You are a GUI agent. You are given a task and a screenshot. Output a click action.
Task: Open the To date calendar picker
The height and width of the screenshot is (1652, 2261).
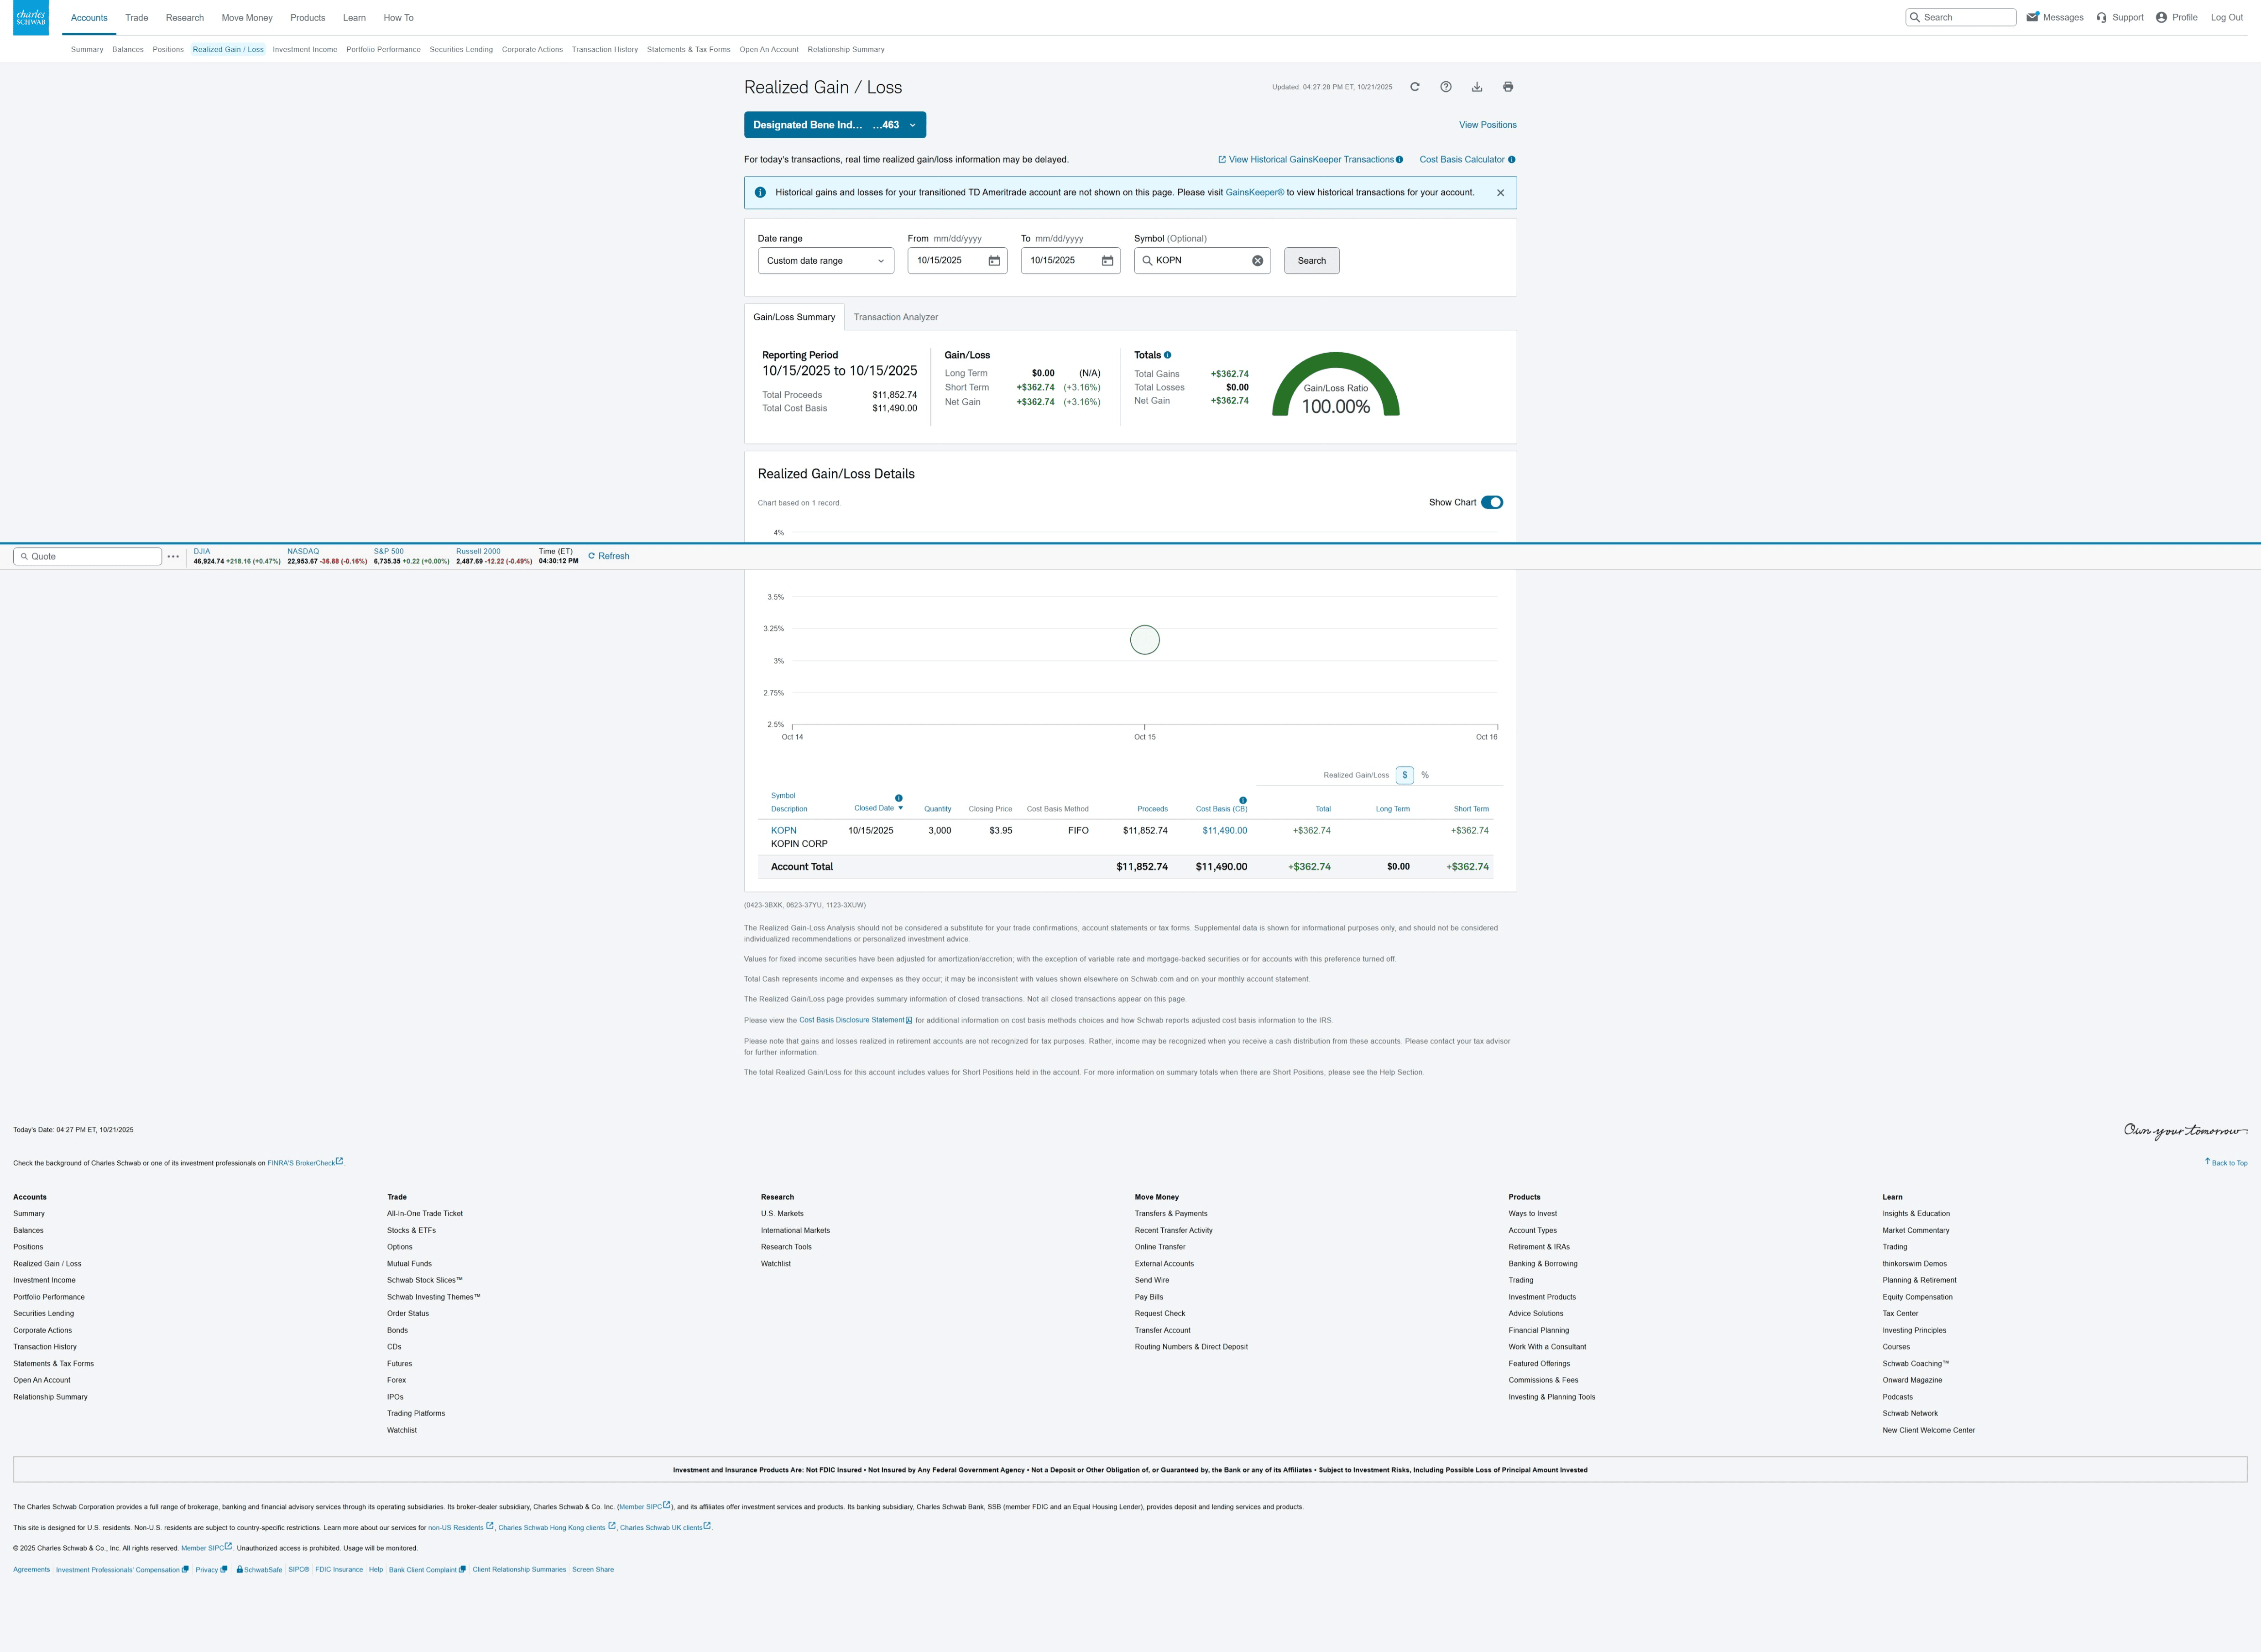[1107, 261]
